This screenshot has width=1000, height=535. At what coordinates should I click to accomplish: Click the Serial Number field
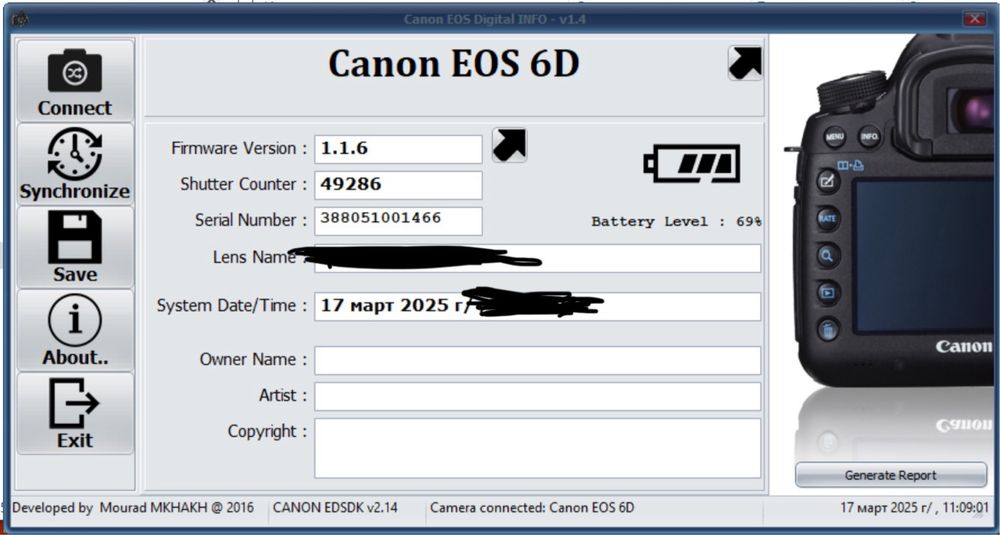coord(398,221)
